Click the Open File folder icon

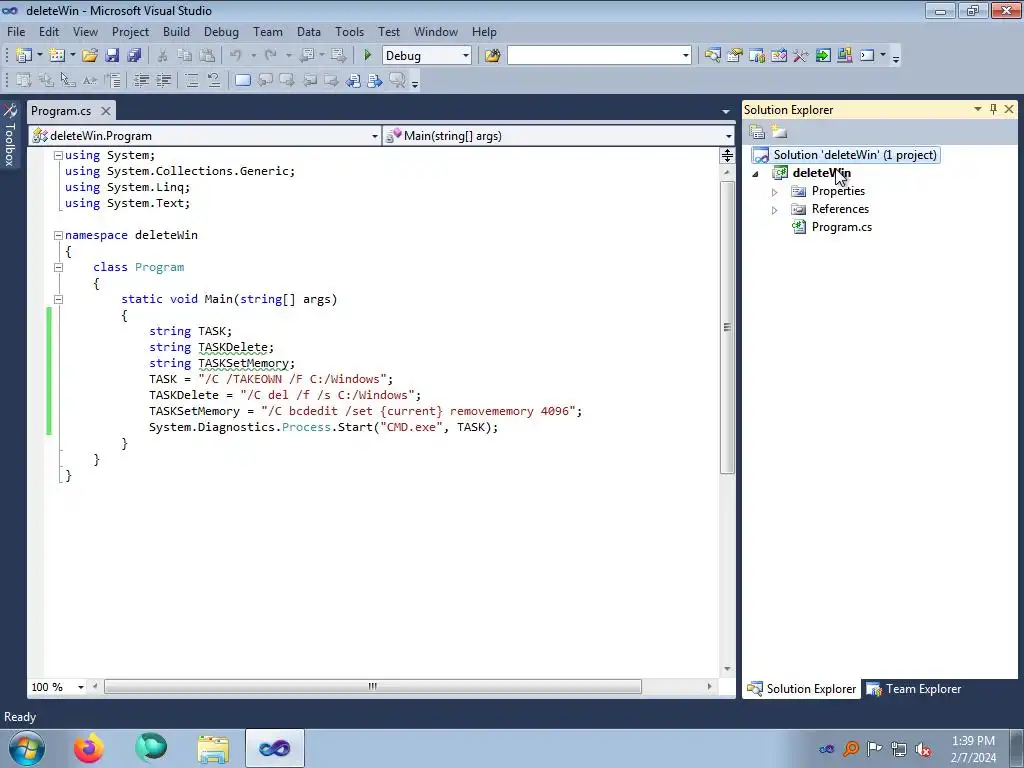coord(89,56)
